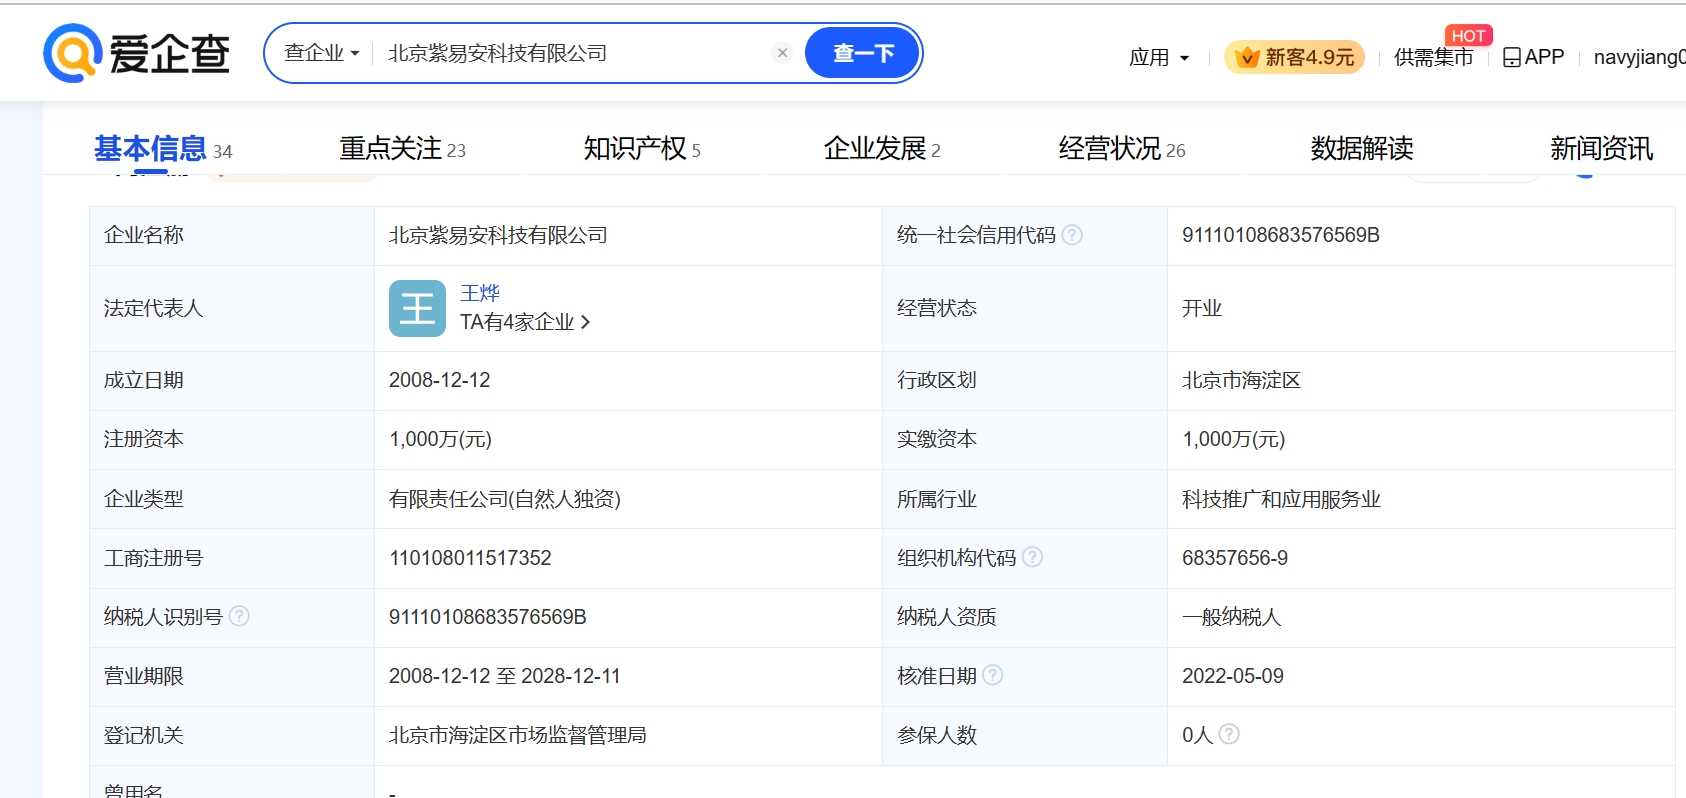Open the 新客4.9元 promotion badge
The width and height of the screenshot is (1686, 798).
(1294, 57)
